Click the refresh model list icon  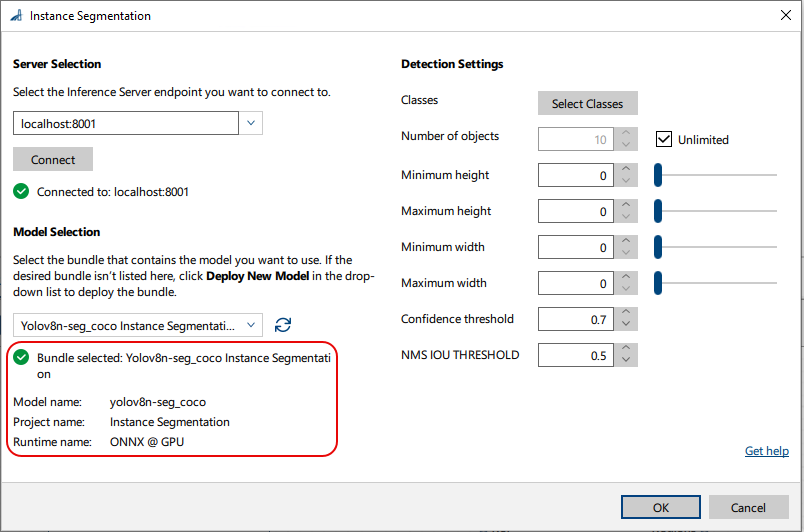click(x=283, y=325)
